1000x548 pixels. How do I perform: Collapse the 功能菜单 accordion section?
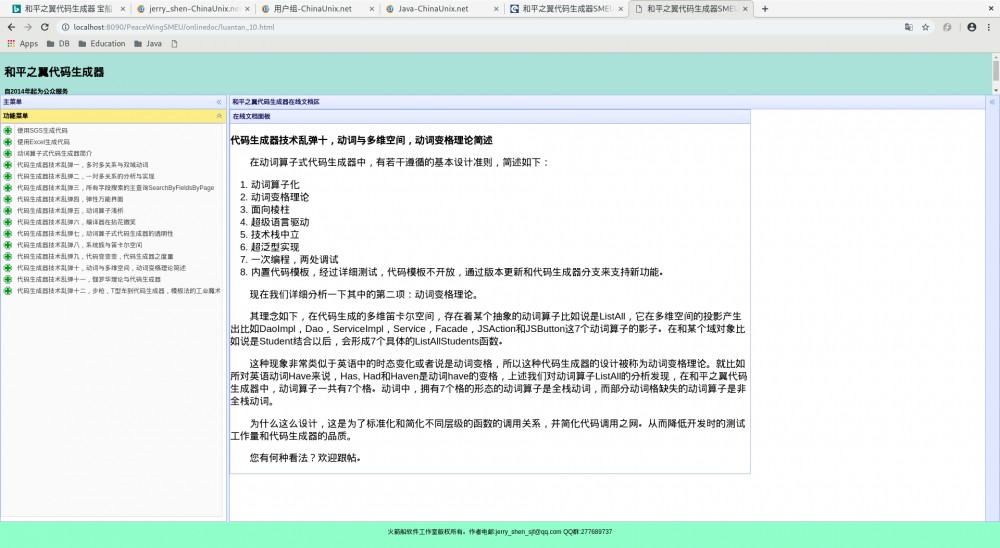click(x=219, y=116)
